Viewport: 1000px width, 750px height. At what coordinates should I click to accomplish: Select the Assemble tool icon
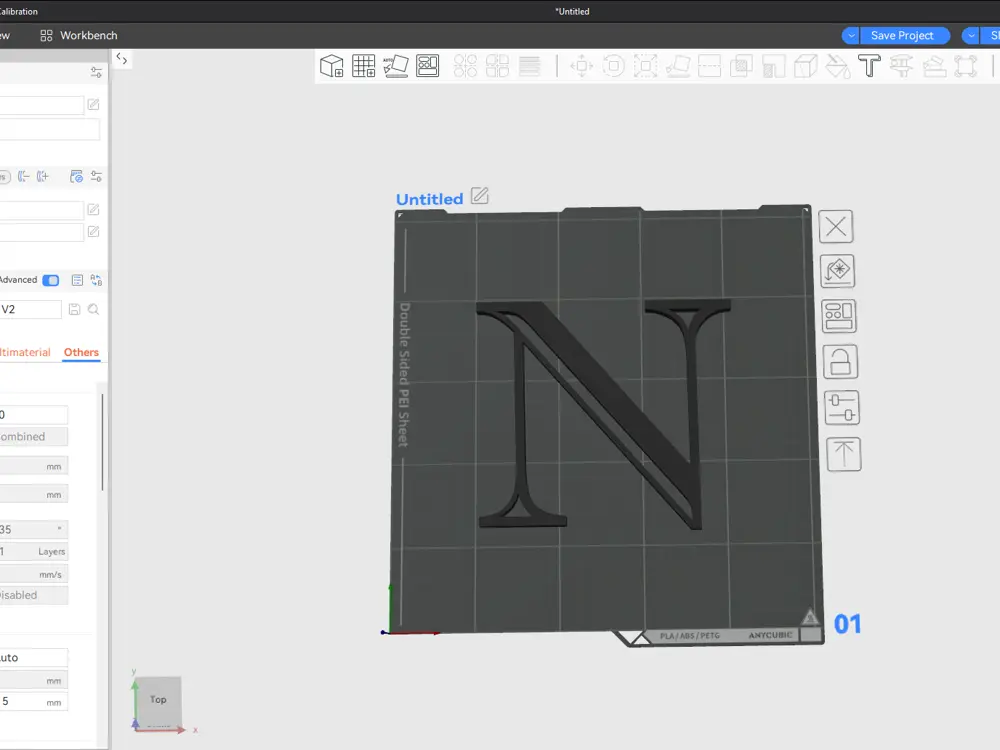934,66
